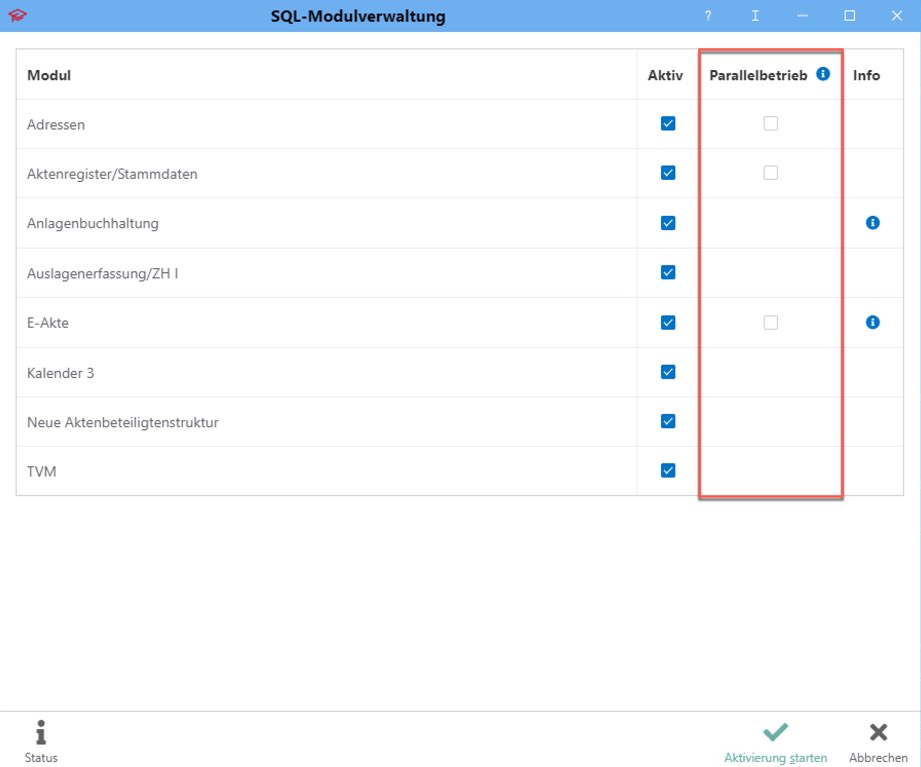Uncheck Aktiv for Kalender 3
This screenshot has height=767, width=921.
(668, 372)
